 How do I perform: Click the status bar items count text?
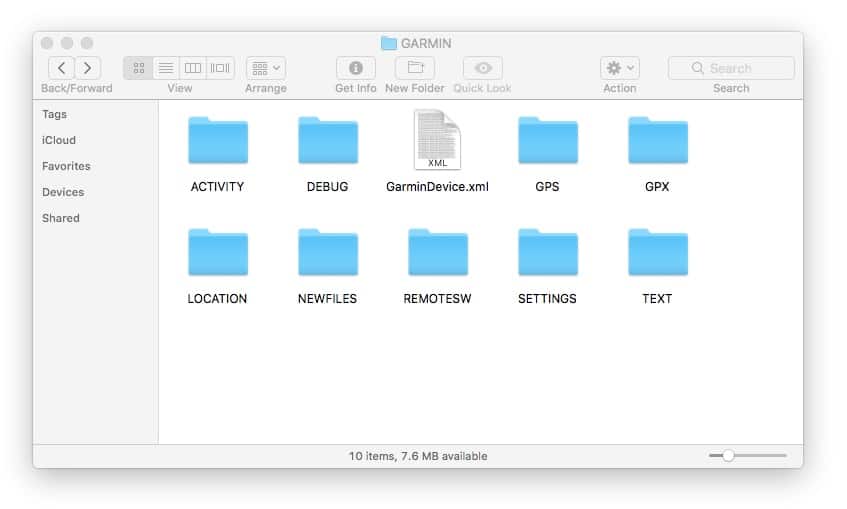click(418, 456)
